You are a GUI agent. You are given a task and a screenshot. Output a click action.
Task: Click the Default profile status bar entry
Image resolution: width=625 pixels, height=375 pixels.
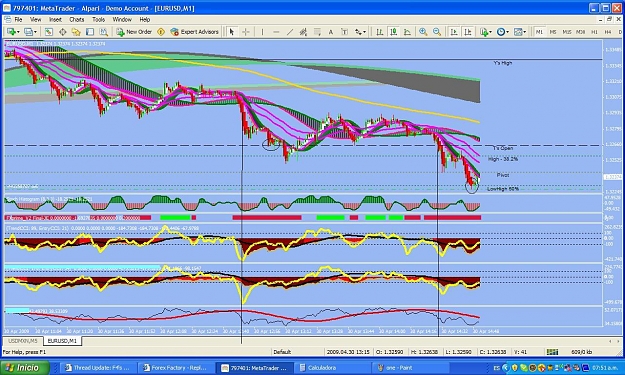tap(282, 352)
